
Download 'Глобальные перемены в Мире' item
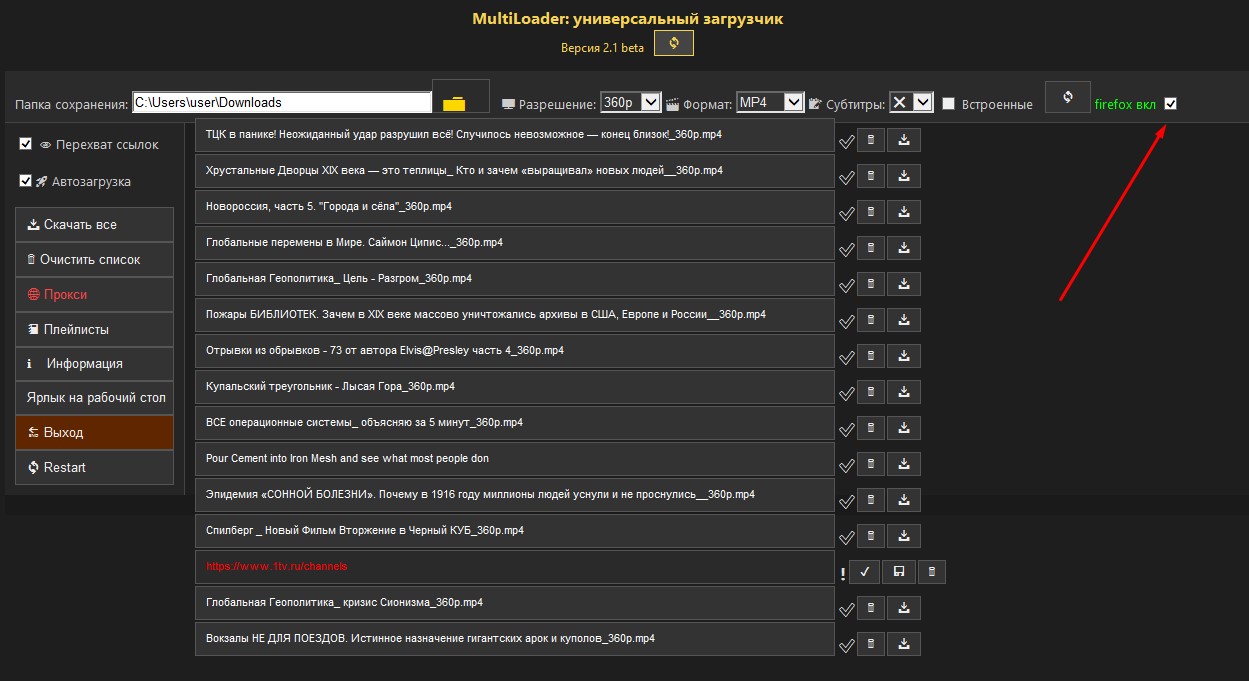click(x=904, y=248)
